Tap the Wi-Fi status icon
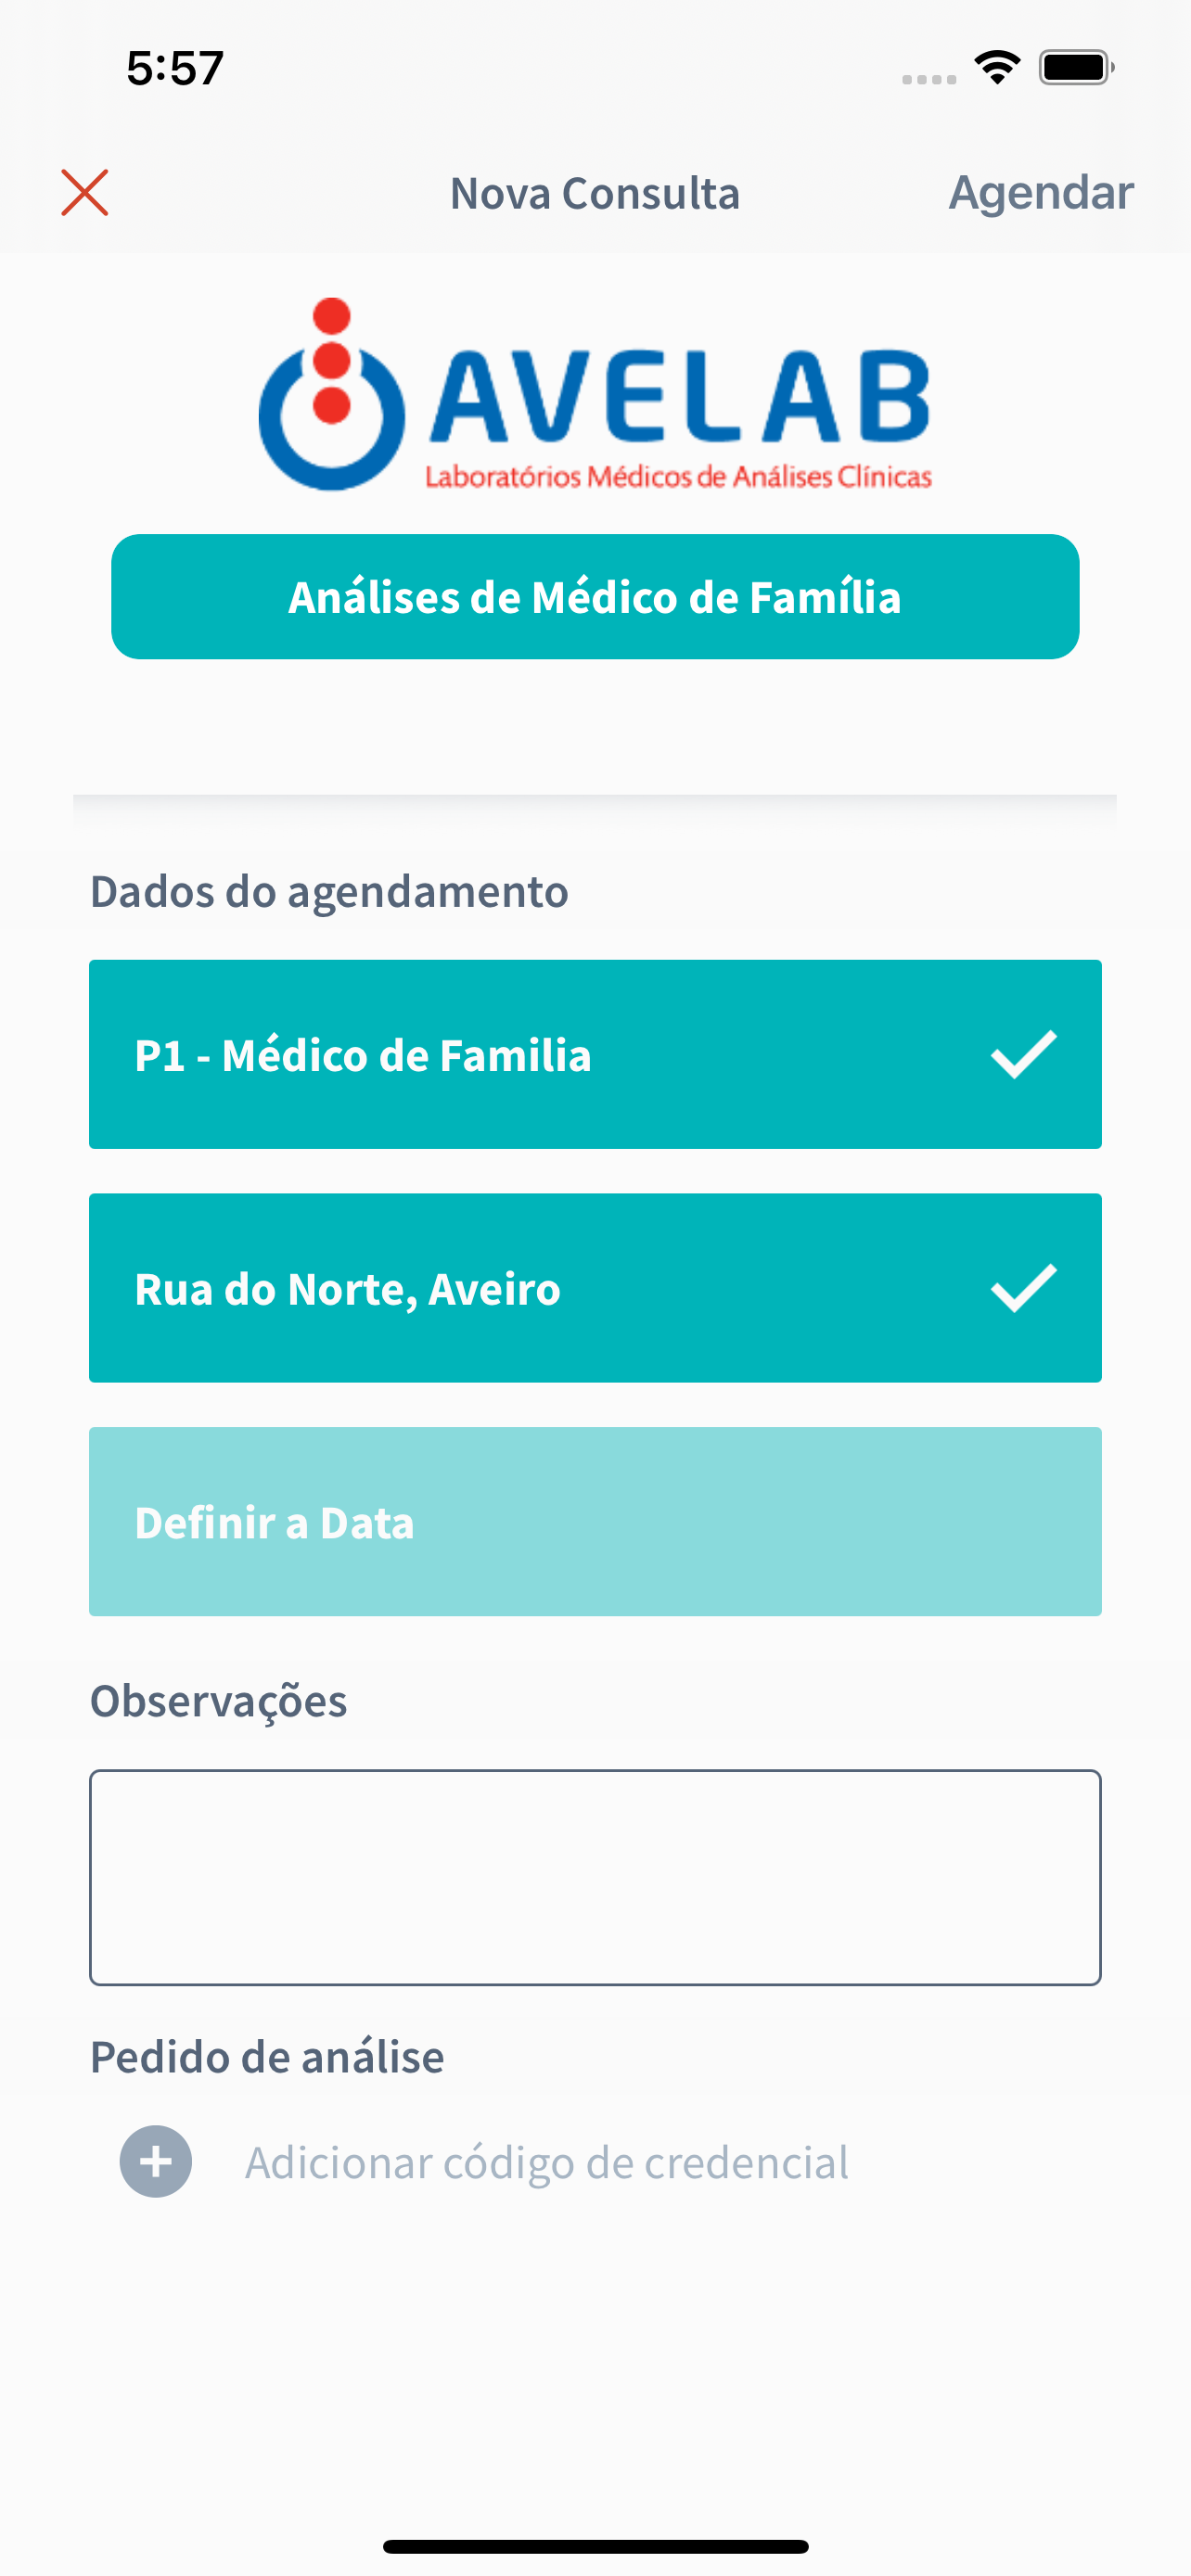This screenshot has width=1191, height=2576. 997,68
